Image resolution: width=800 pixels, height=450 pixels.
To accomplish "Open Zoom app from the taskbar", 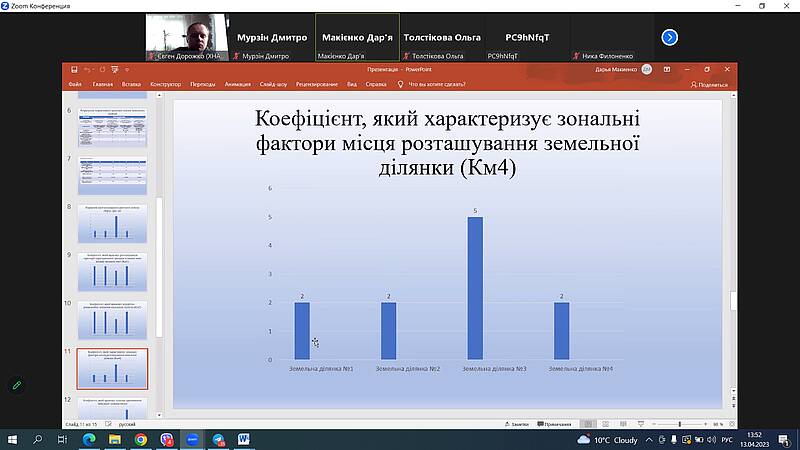I will click(192, 439).
